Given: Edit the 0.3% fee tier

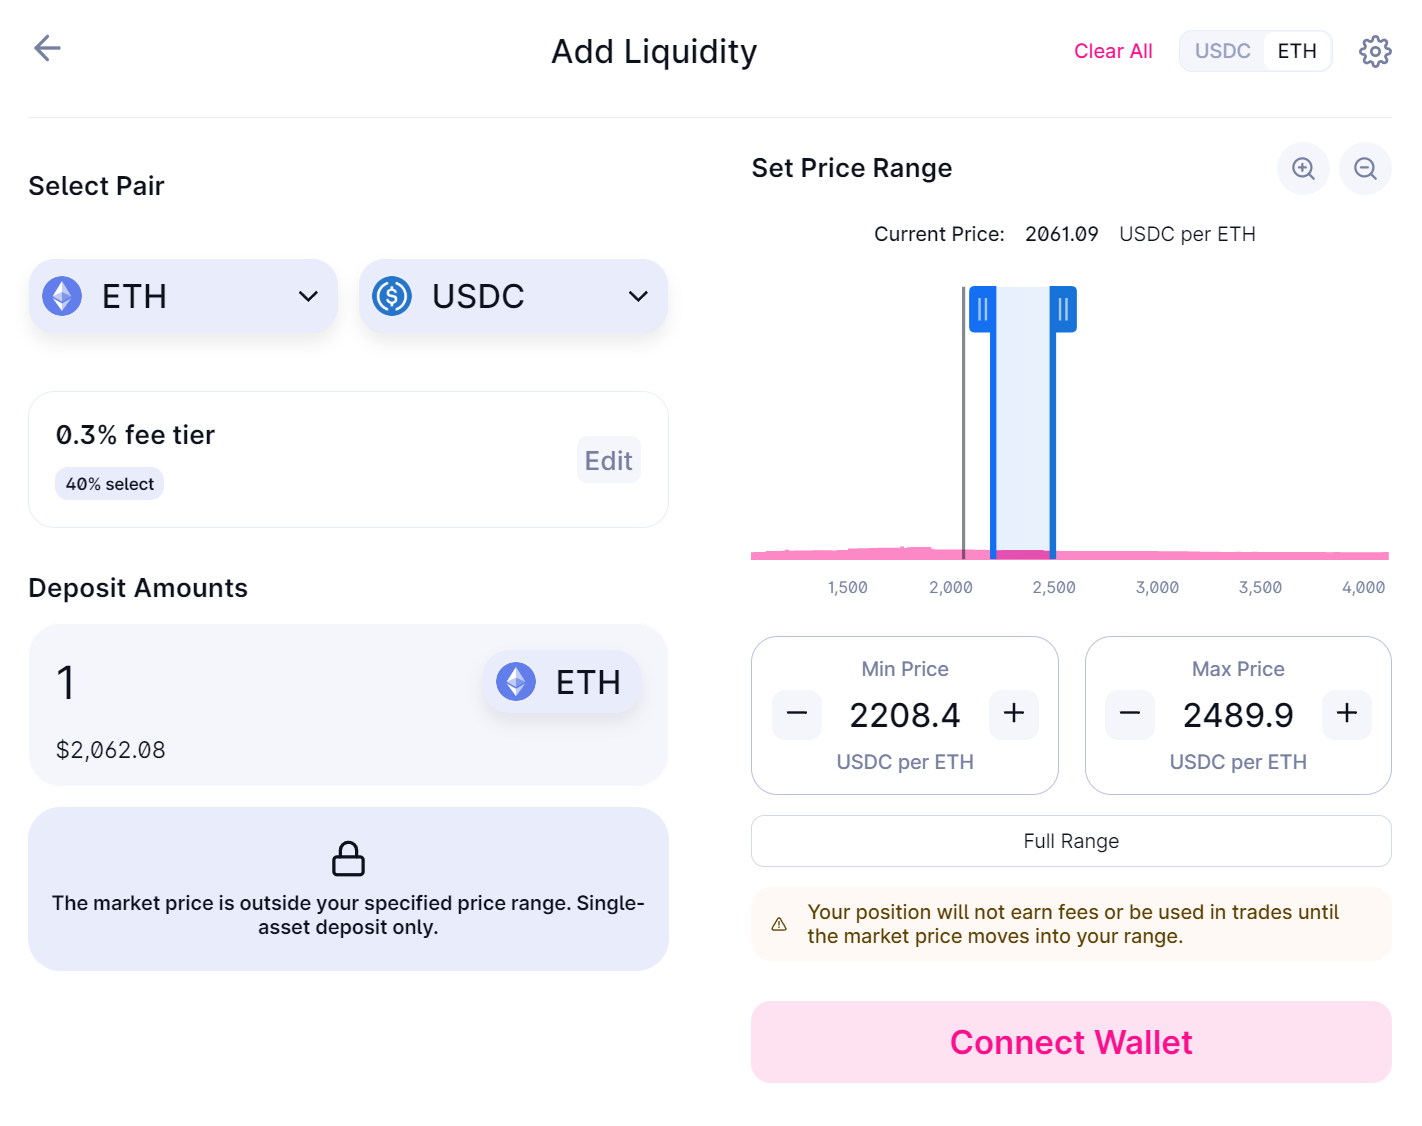Looking at the screenshot, I should pos(608,460).
